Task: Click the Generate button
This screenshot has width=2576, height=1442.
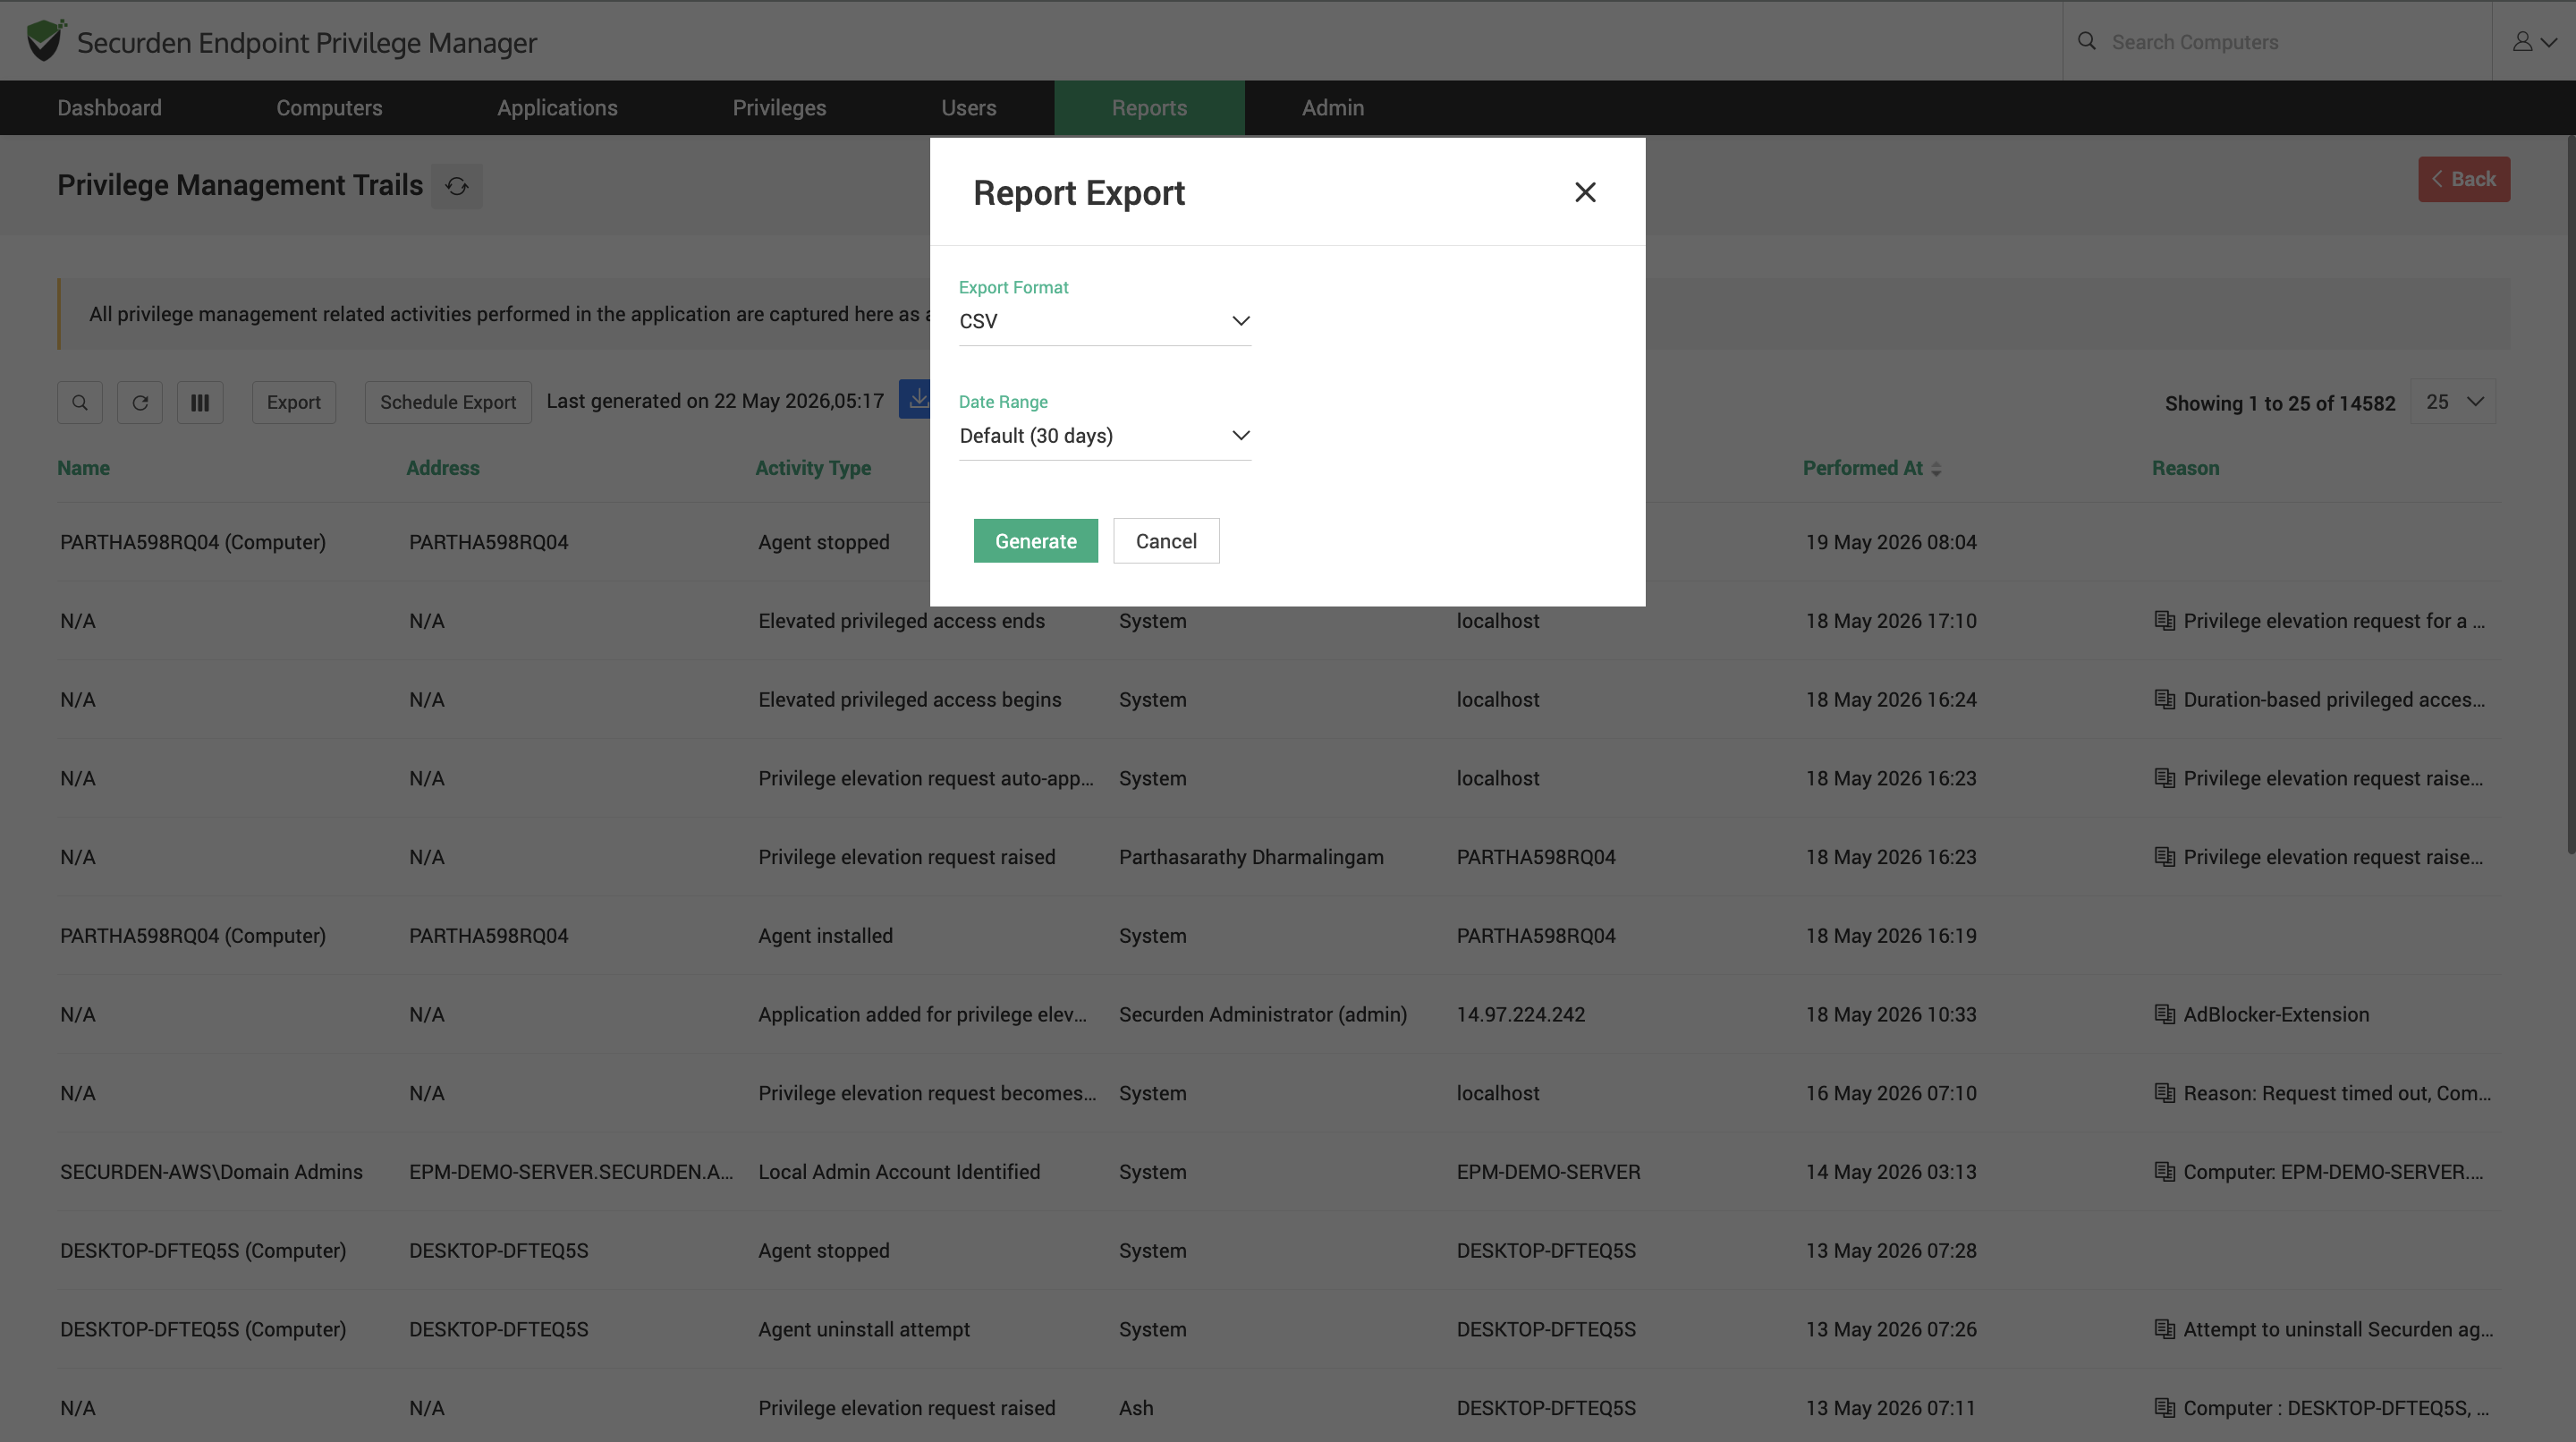Action: [1035, 541]
